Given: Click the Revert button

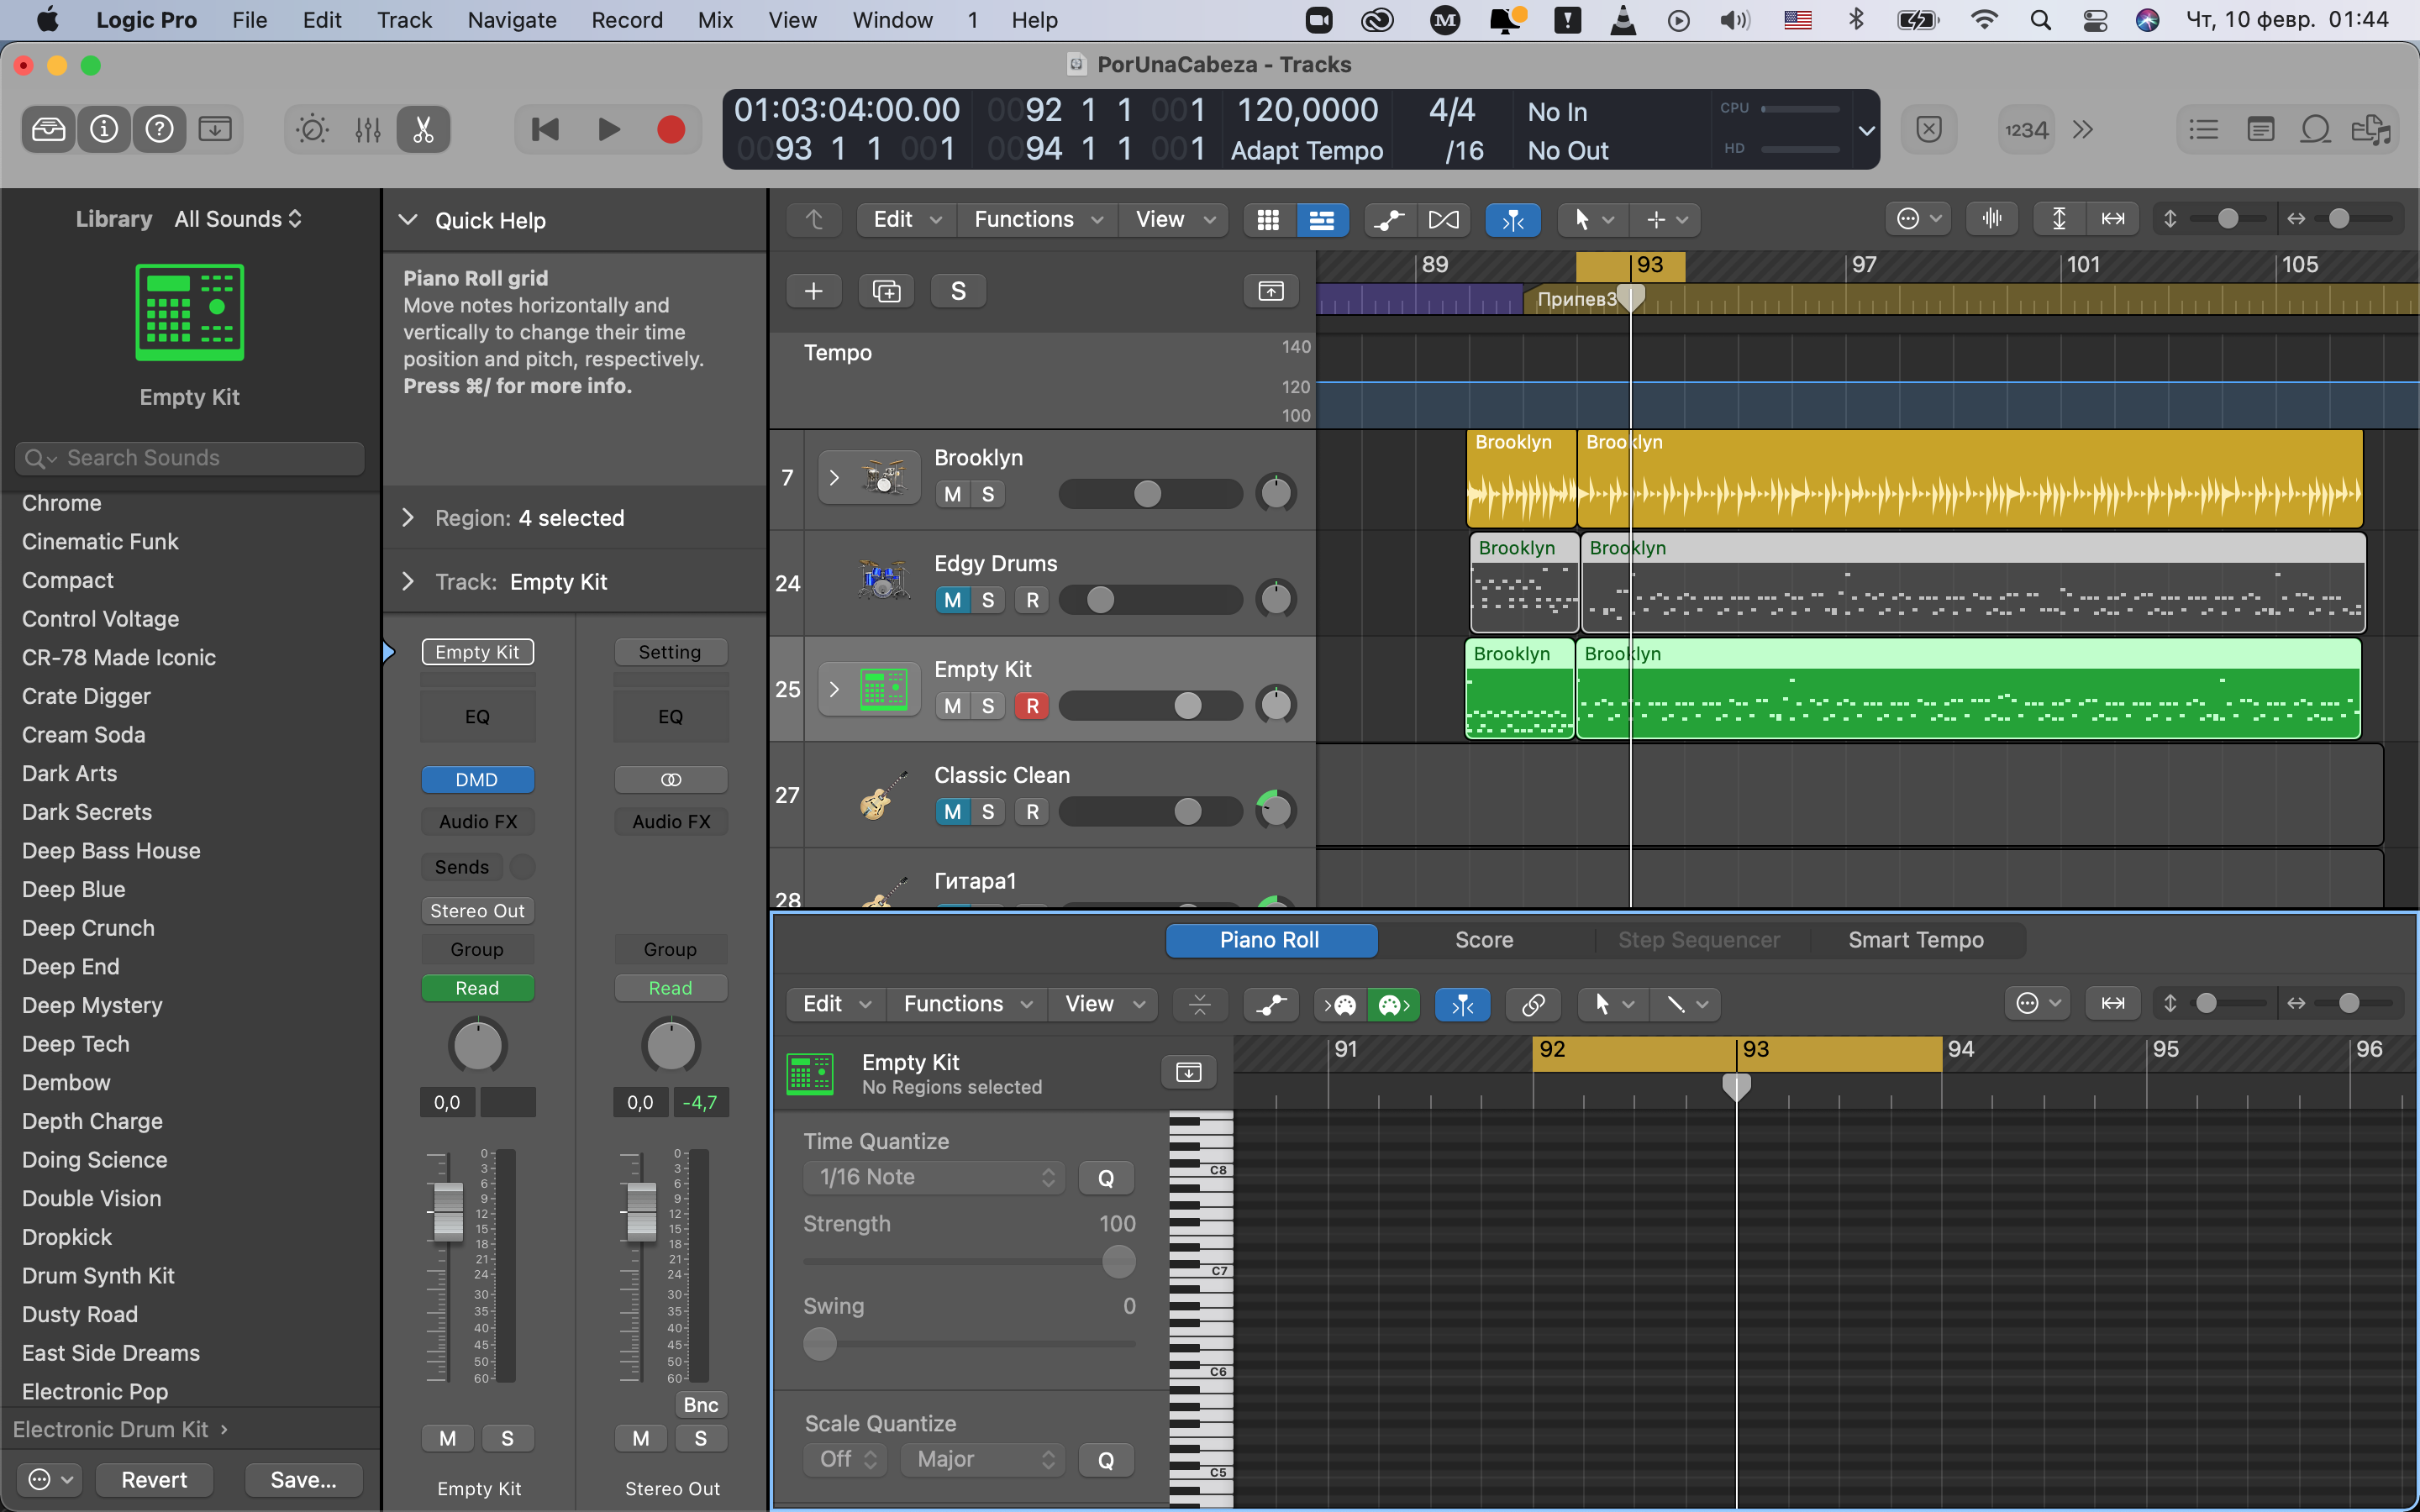Looking at the screenshot, I should tap(154, 1479).
